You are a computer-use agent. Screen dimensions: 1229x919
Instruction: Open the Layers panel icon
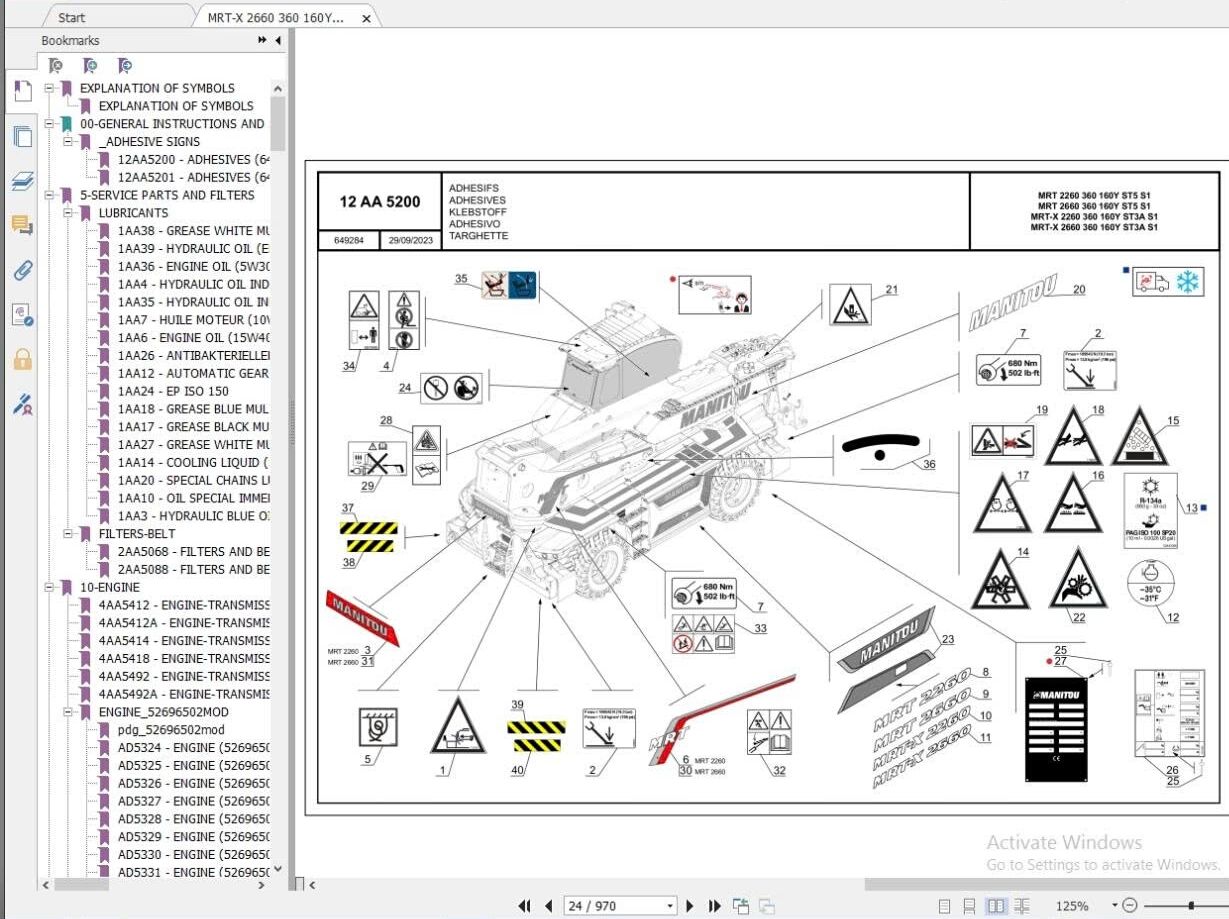pyautogui.click(x=22, y=181)
